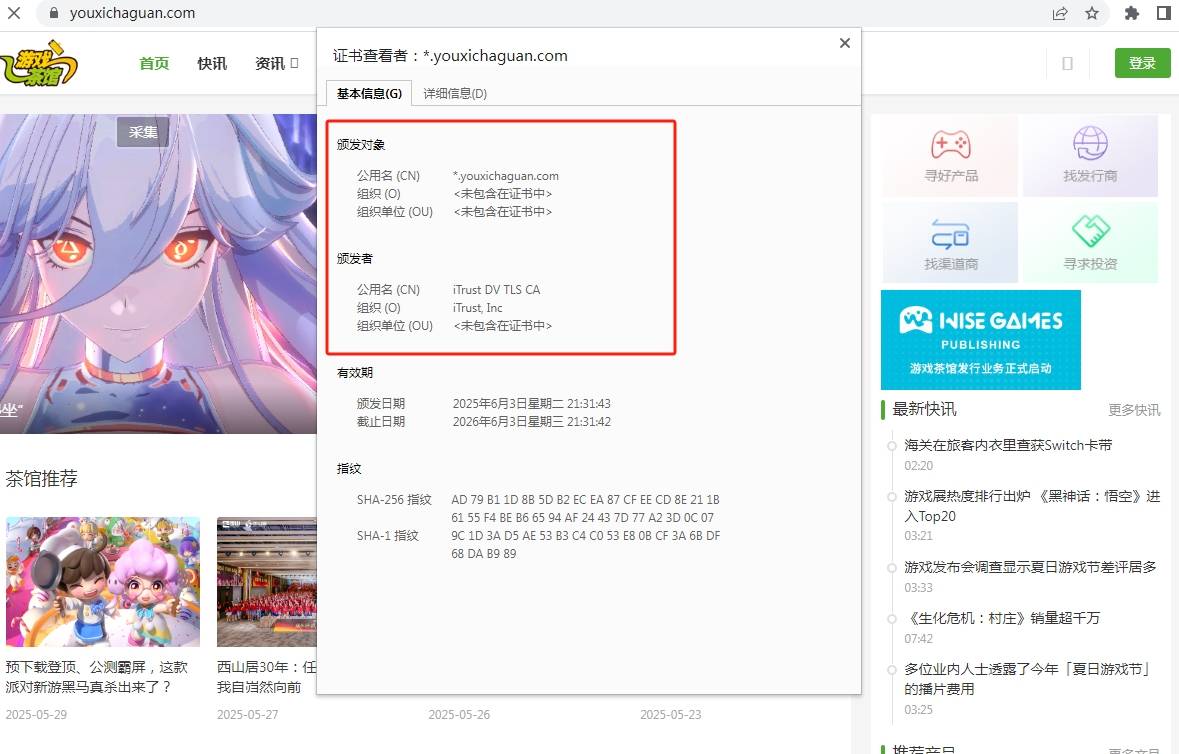The width and height of the screenshot is (1179, 754).
Task: Click article date 2025-05-23
Action: coord(671,714)
